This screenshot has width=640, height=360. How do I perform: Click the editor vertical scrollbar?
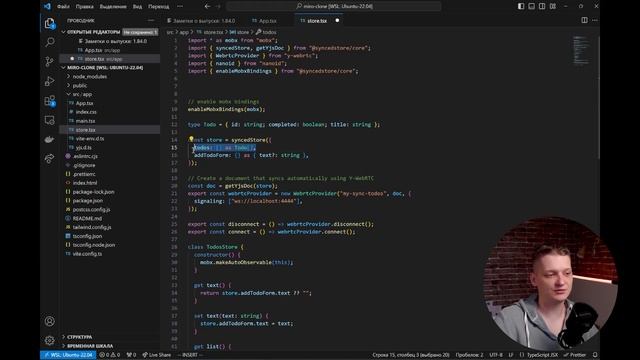pyautogui.click(x=598, y=98)
